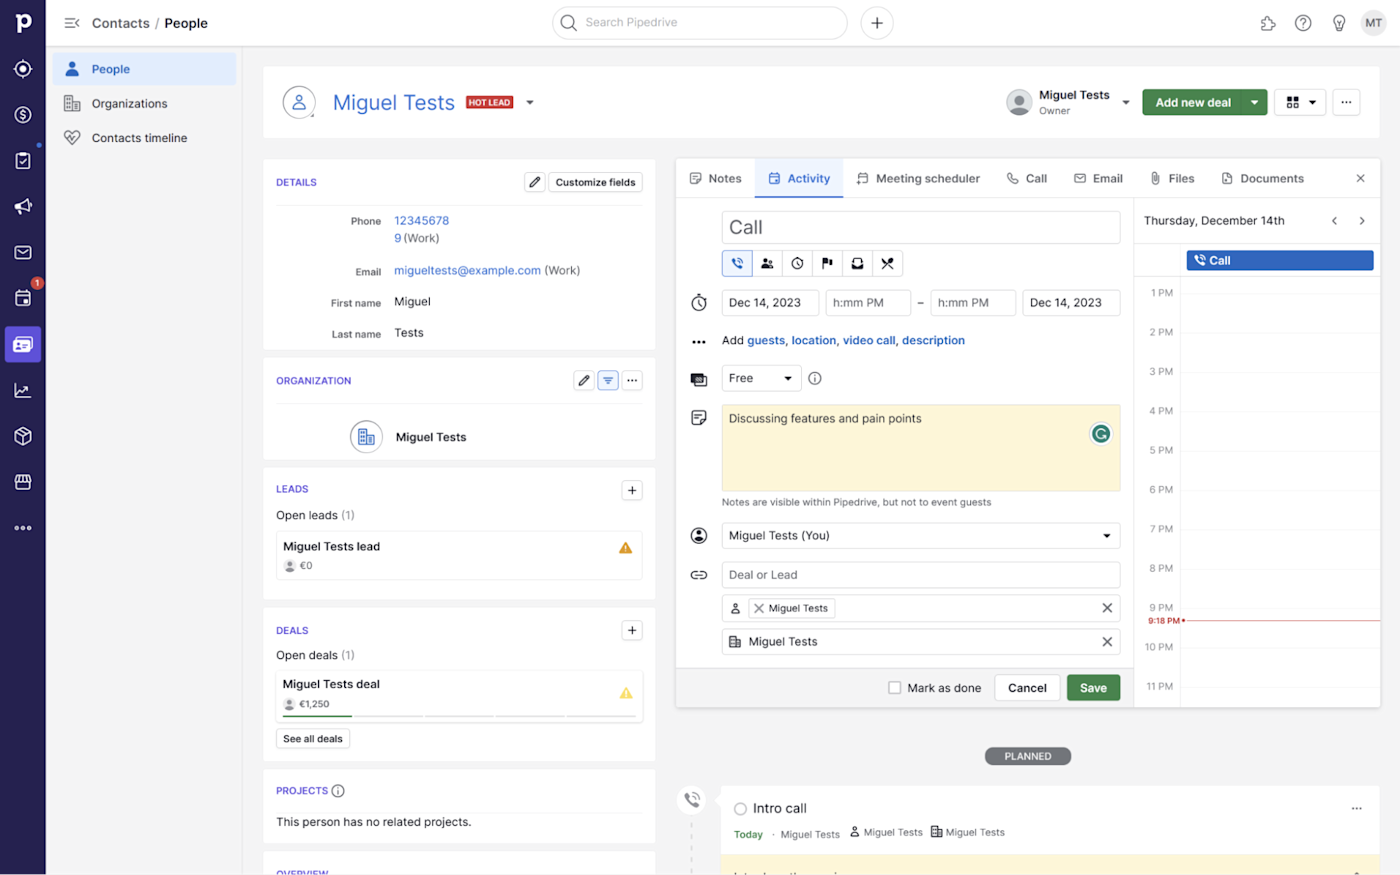Open the More options dots in sidebar
1400x875 pixels.
(x=23, y=528)
